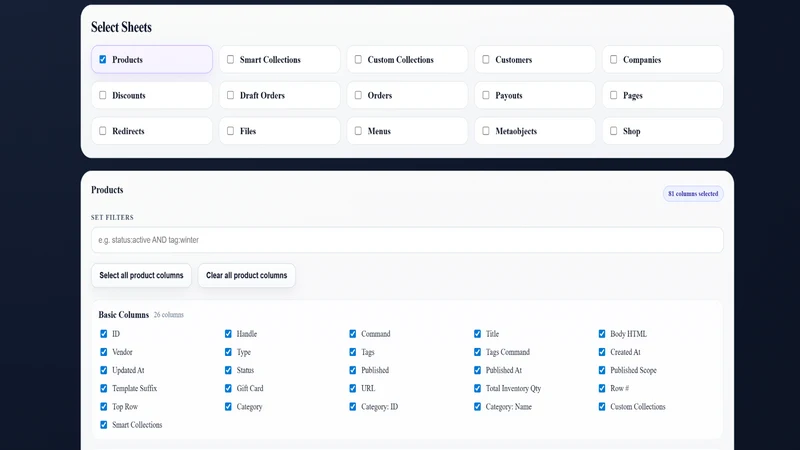
Task: Select the Menus sheet
Action: [x=407, y=131]
